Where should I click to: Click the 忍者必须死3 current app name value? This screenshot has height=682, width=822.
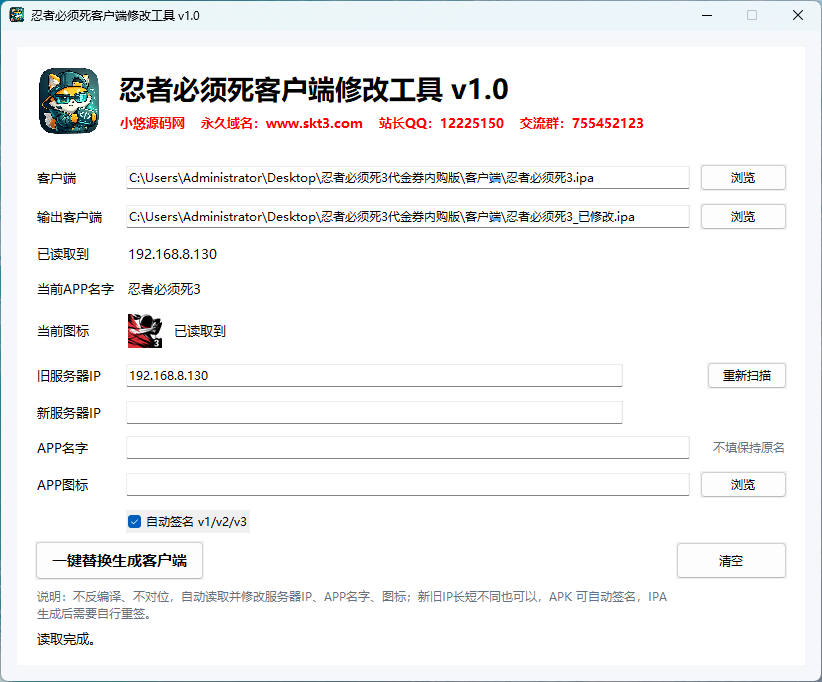coord(164,289)
